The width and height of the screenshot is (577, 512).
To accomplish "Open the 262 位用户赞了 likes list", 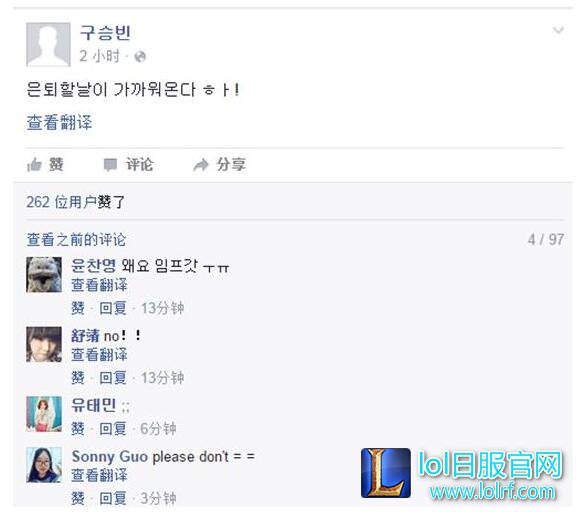I will pos(75,202).
